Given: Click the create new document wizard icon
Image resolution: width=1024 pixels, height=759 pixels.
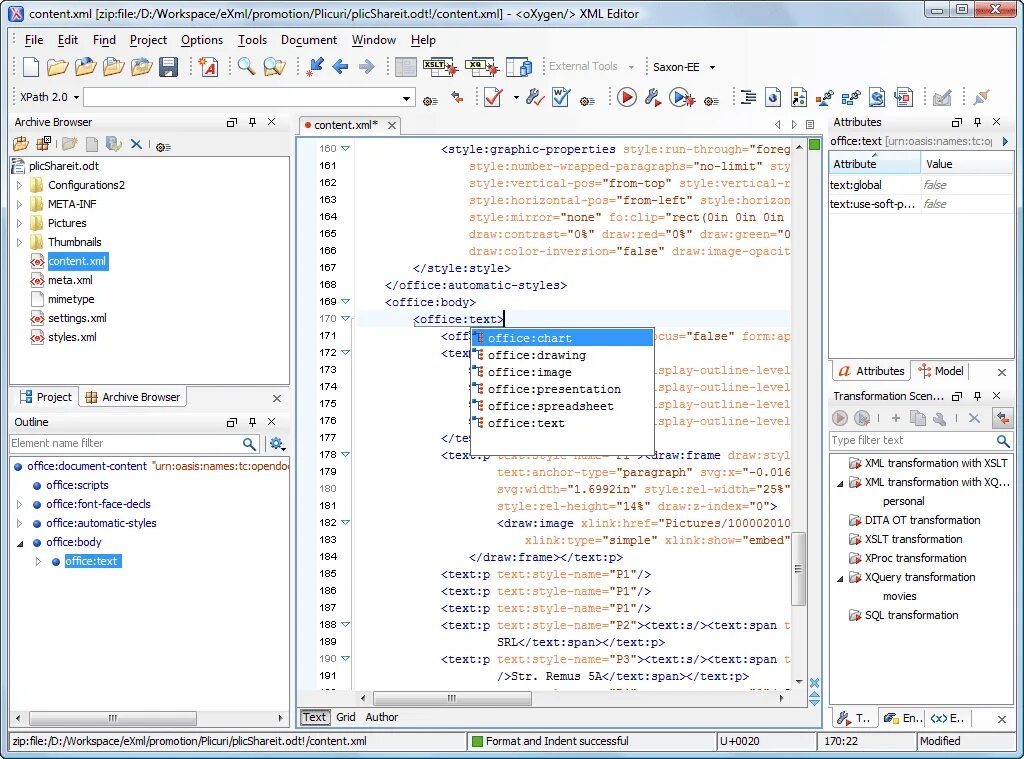Looking at the screenshot, I should (x=208, y=67).
